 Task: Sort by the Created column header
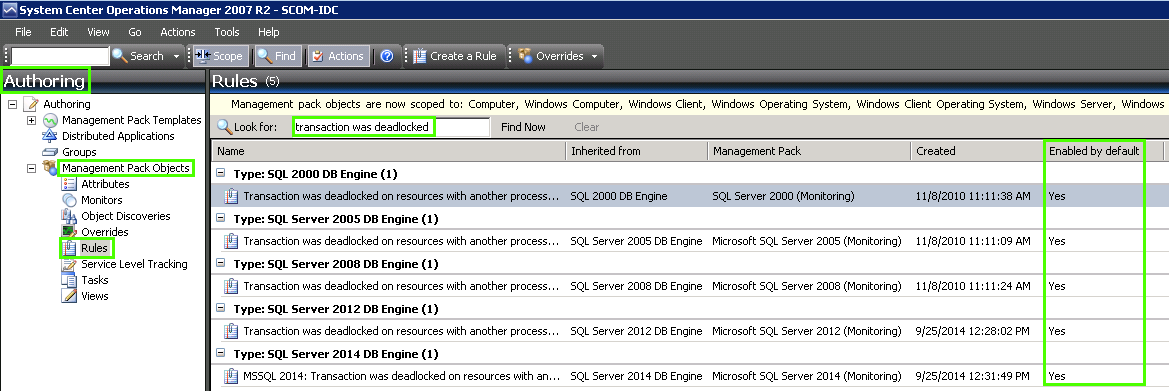(976, 151)
